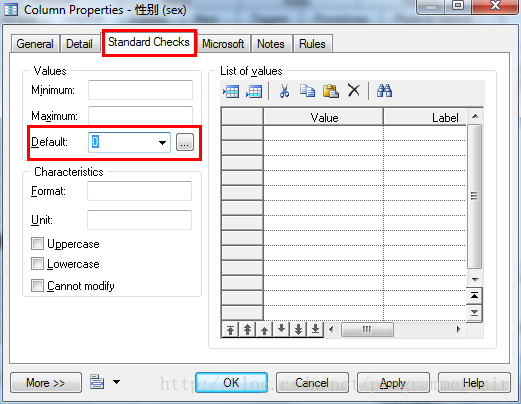
Task: Click the Minimum value field
Action: (140, 90)
